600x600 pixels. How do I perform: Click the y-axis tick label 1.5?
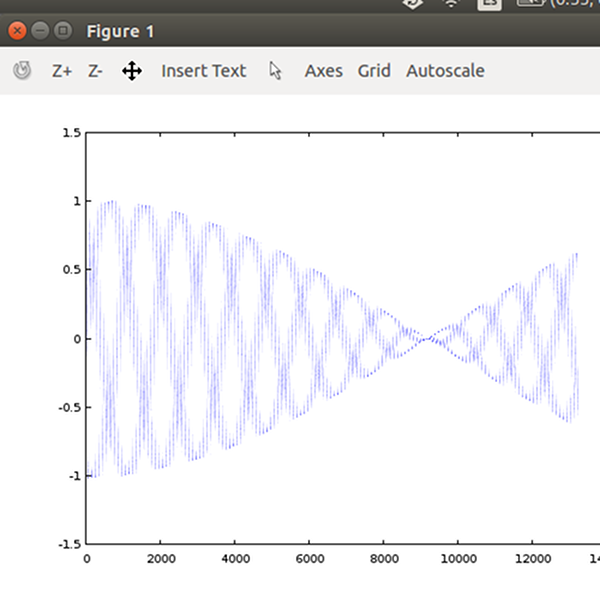click(71, 132)
